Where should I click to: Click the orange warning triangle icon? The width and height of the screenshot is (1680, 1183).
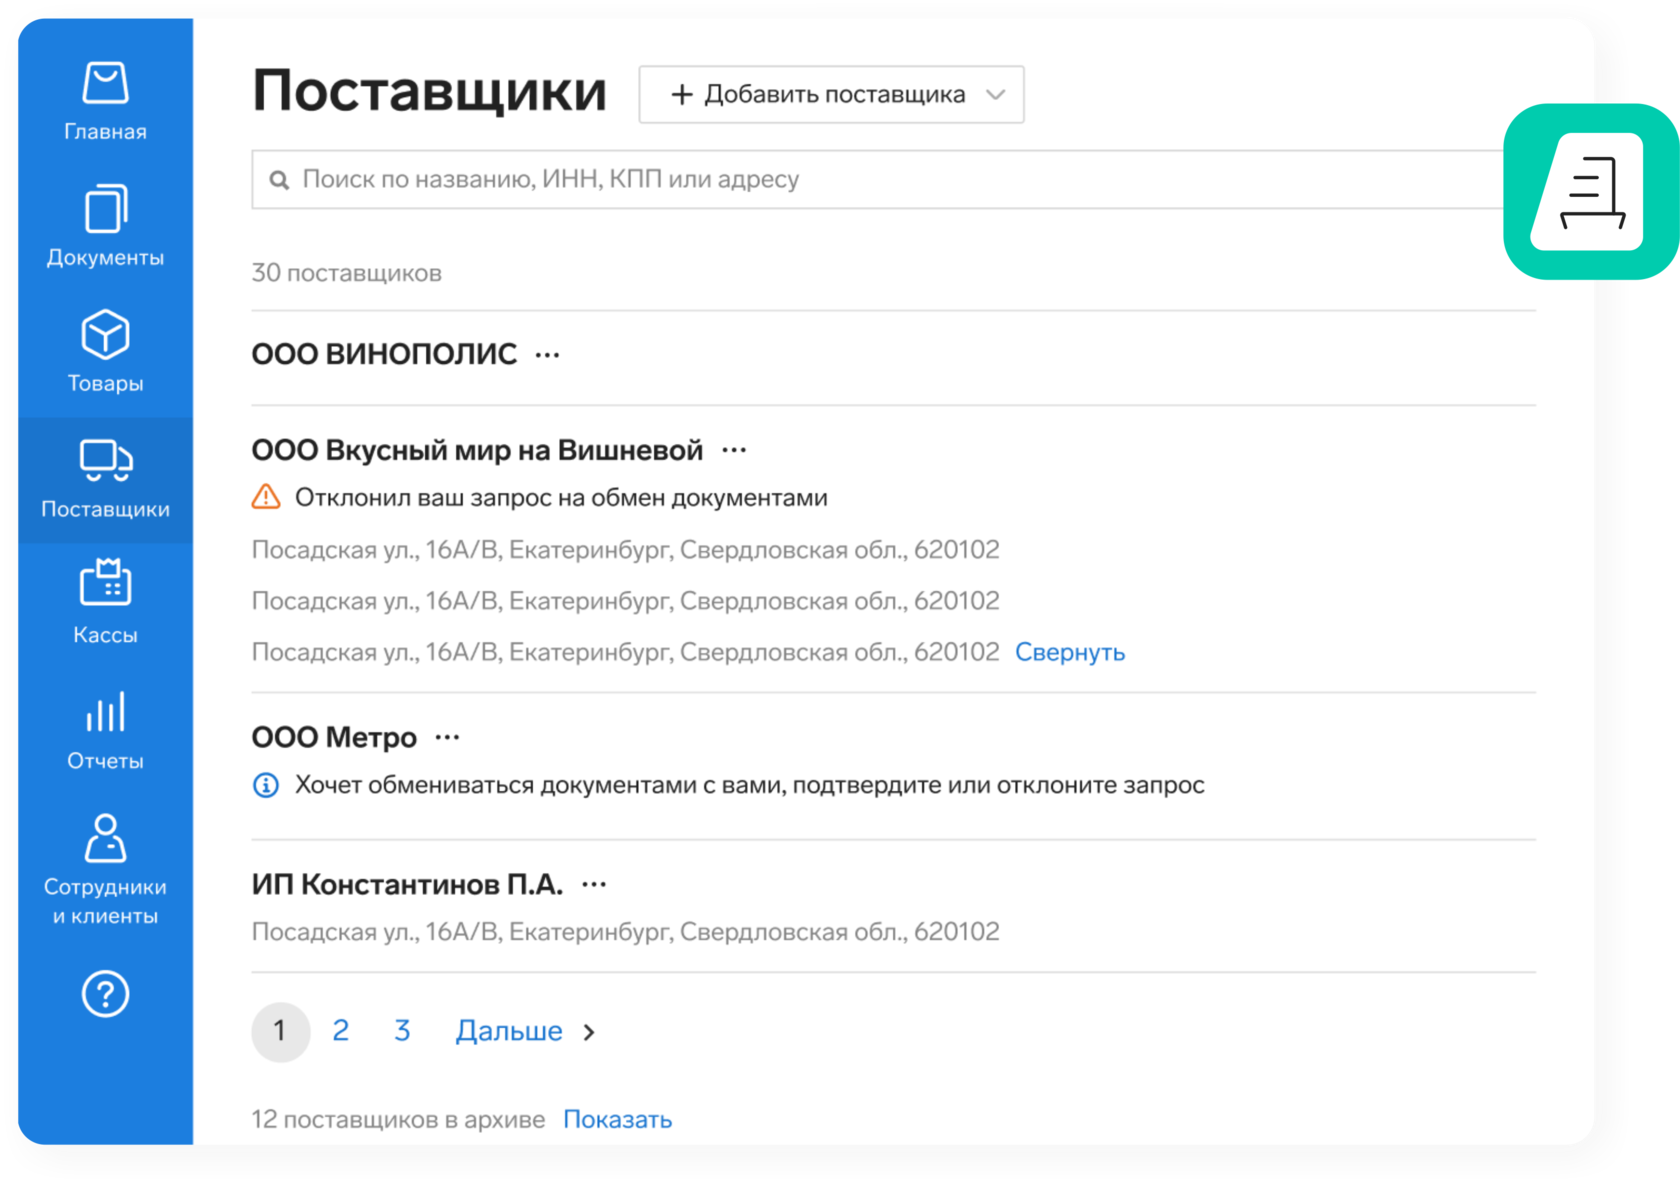(x=266, y=497)
